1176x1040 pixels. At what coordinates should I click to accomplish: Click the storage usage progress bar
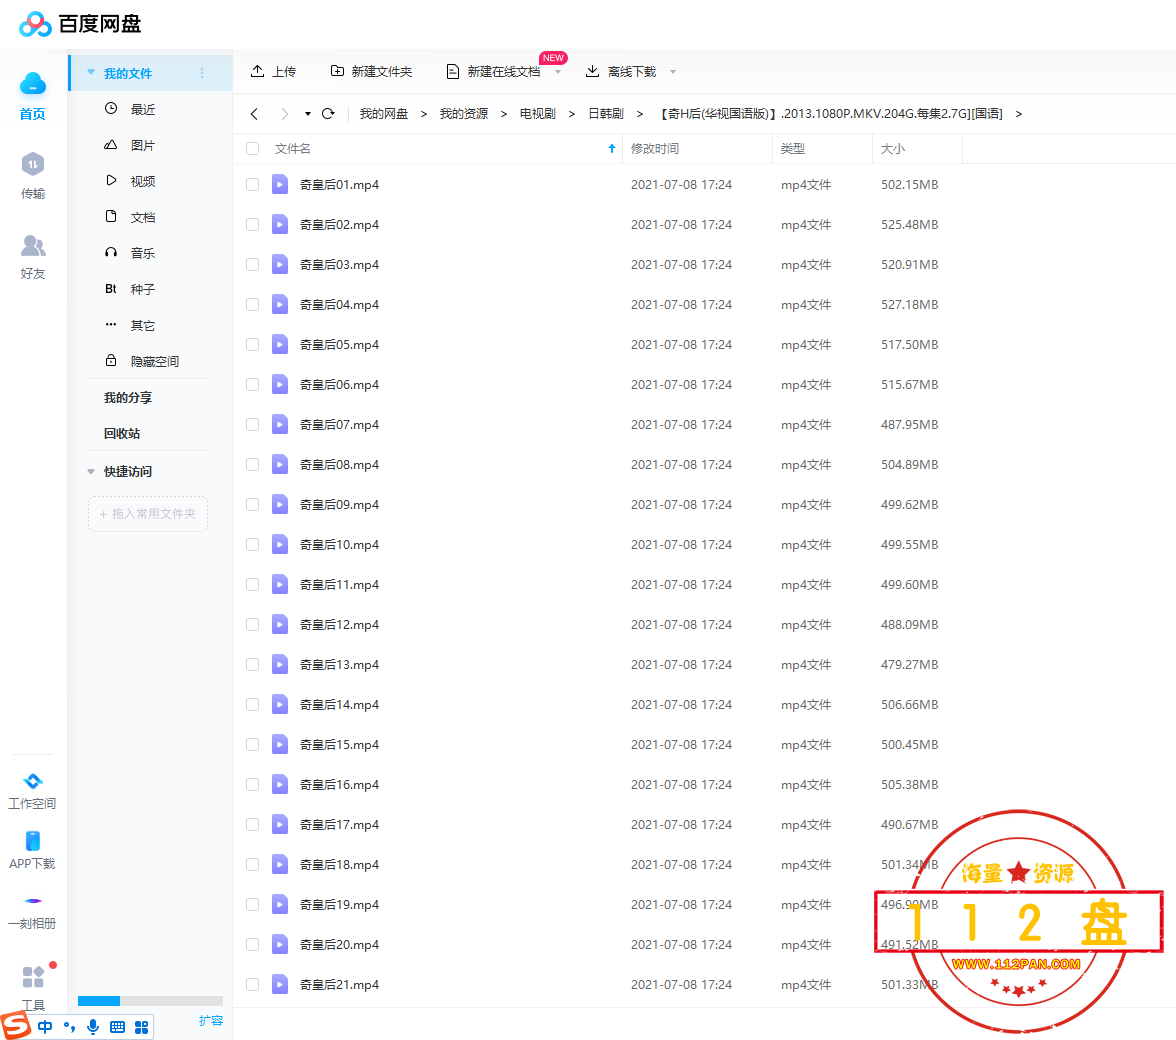tap(150, 1001)
